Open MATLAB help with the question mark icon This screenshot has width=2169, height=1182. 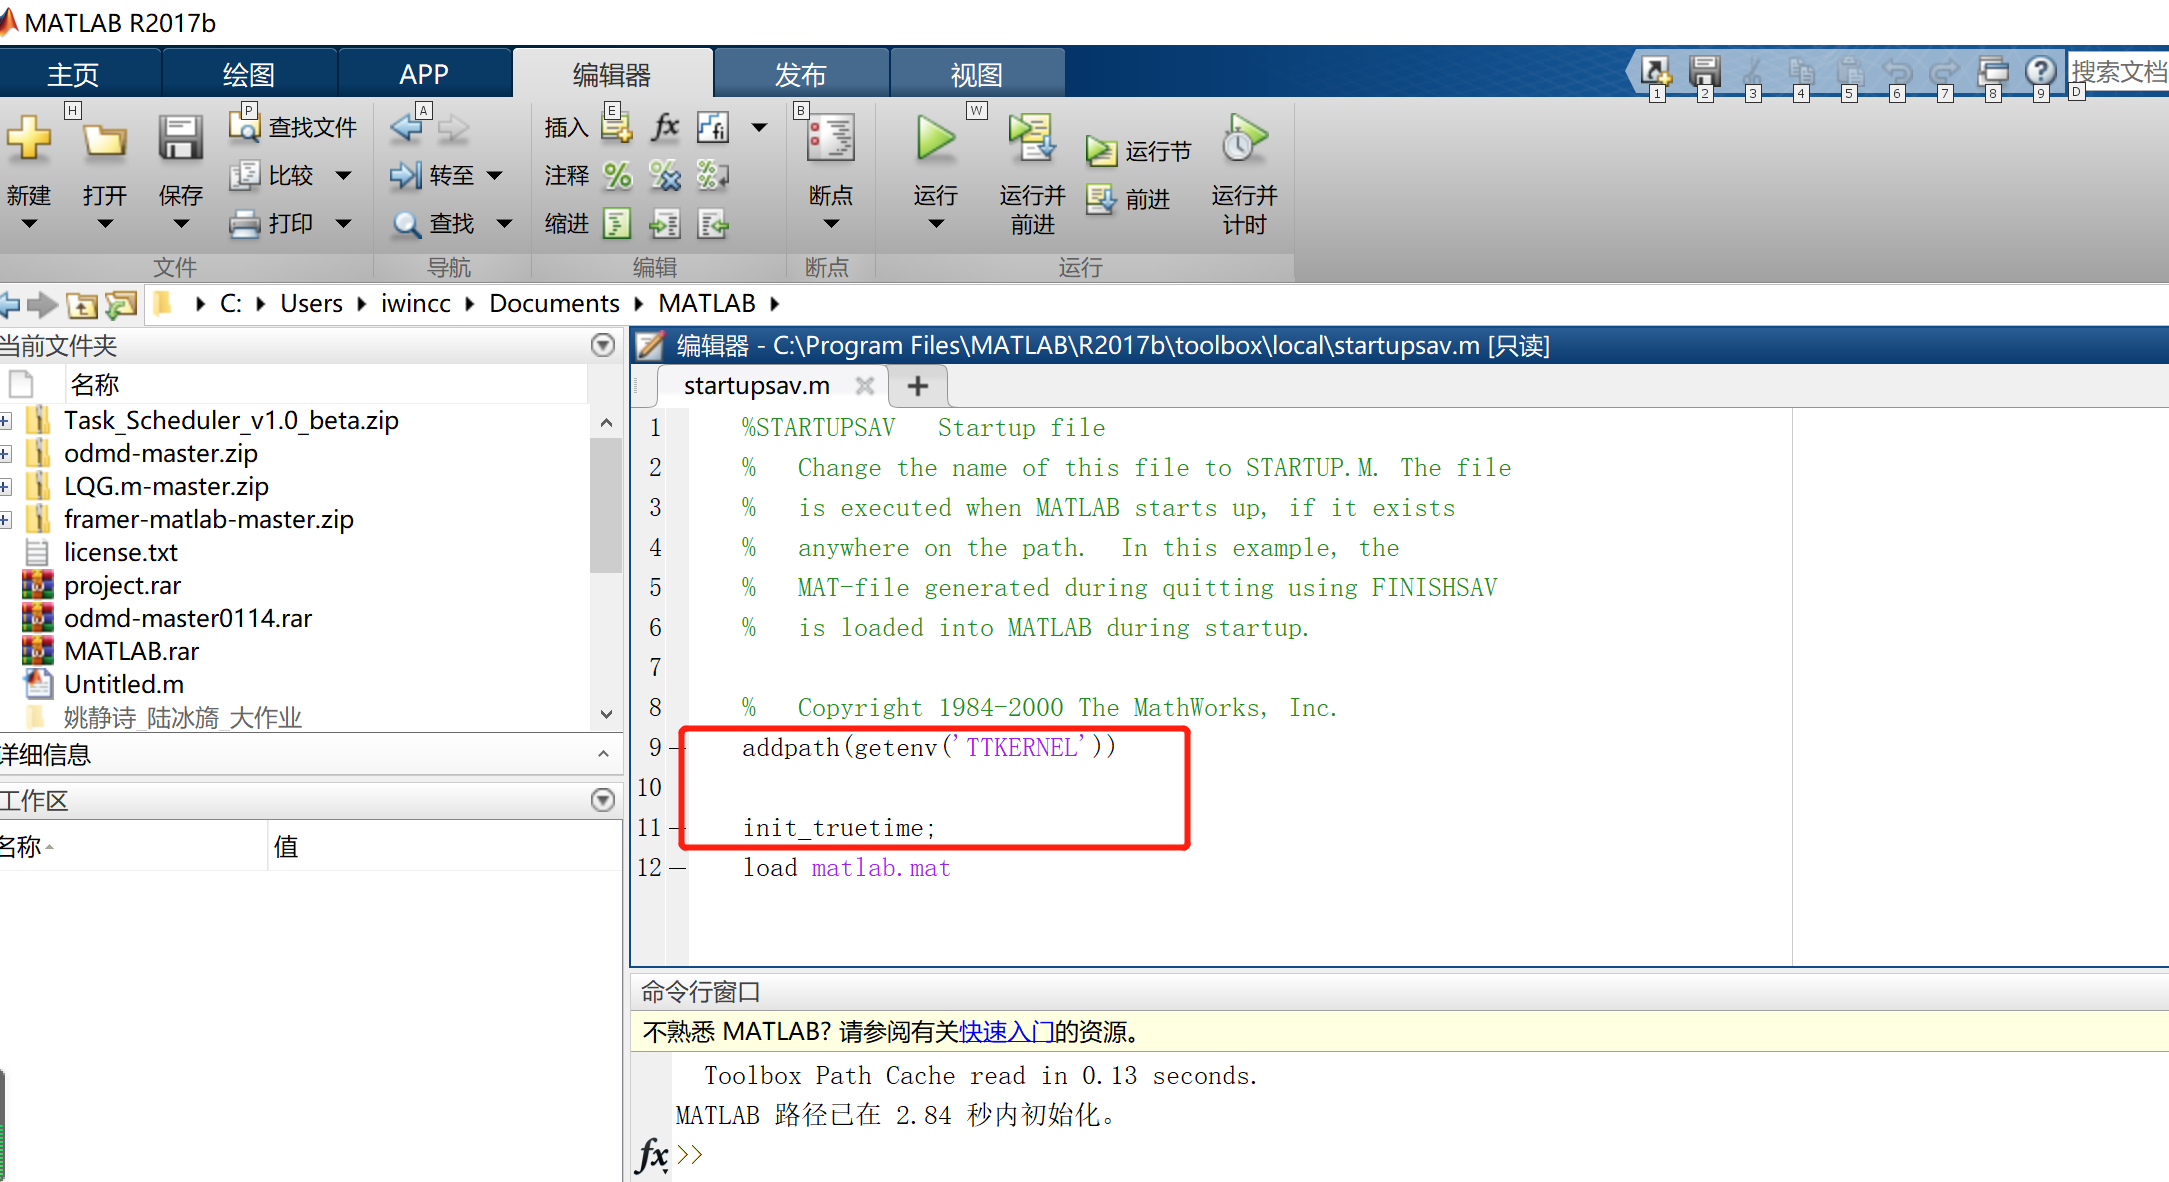click(2040, 71)
